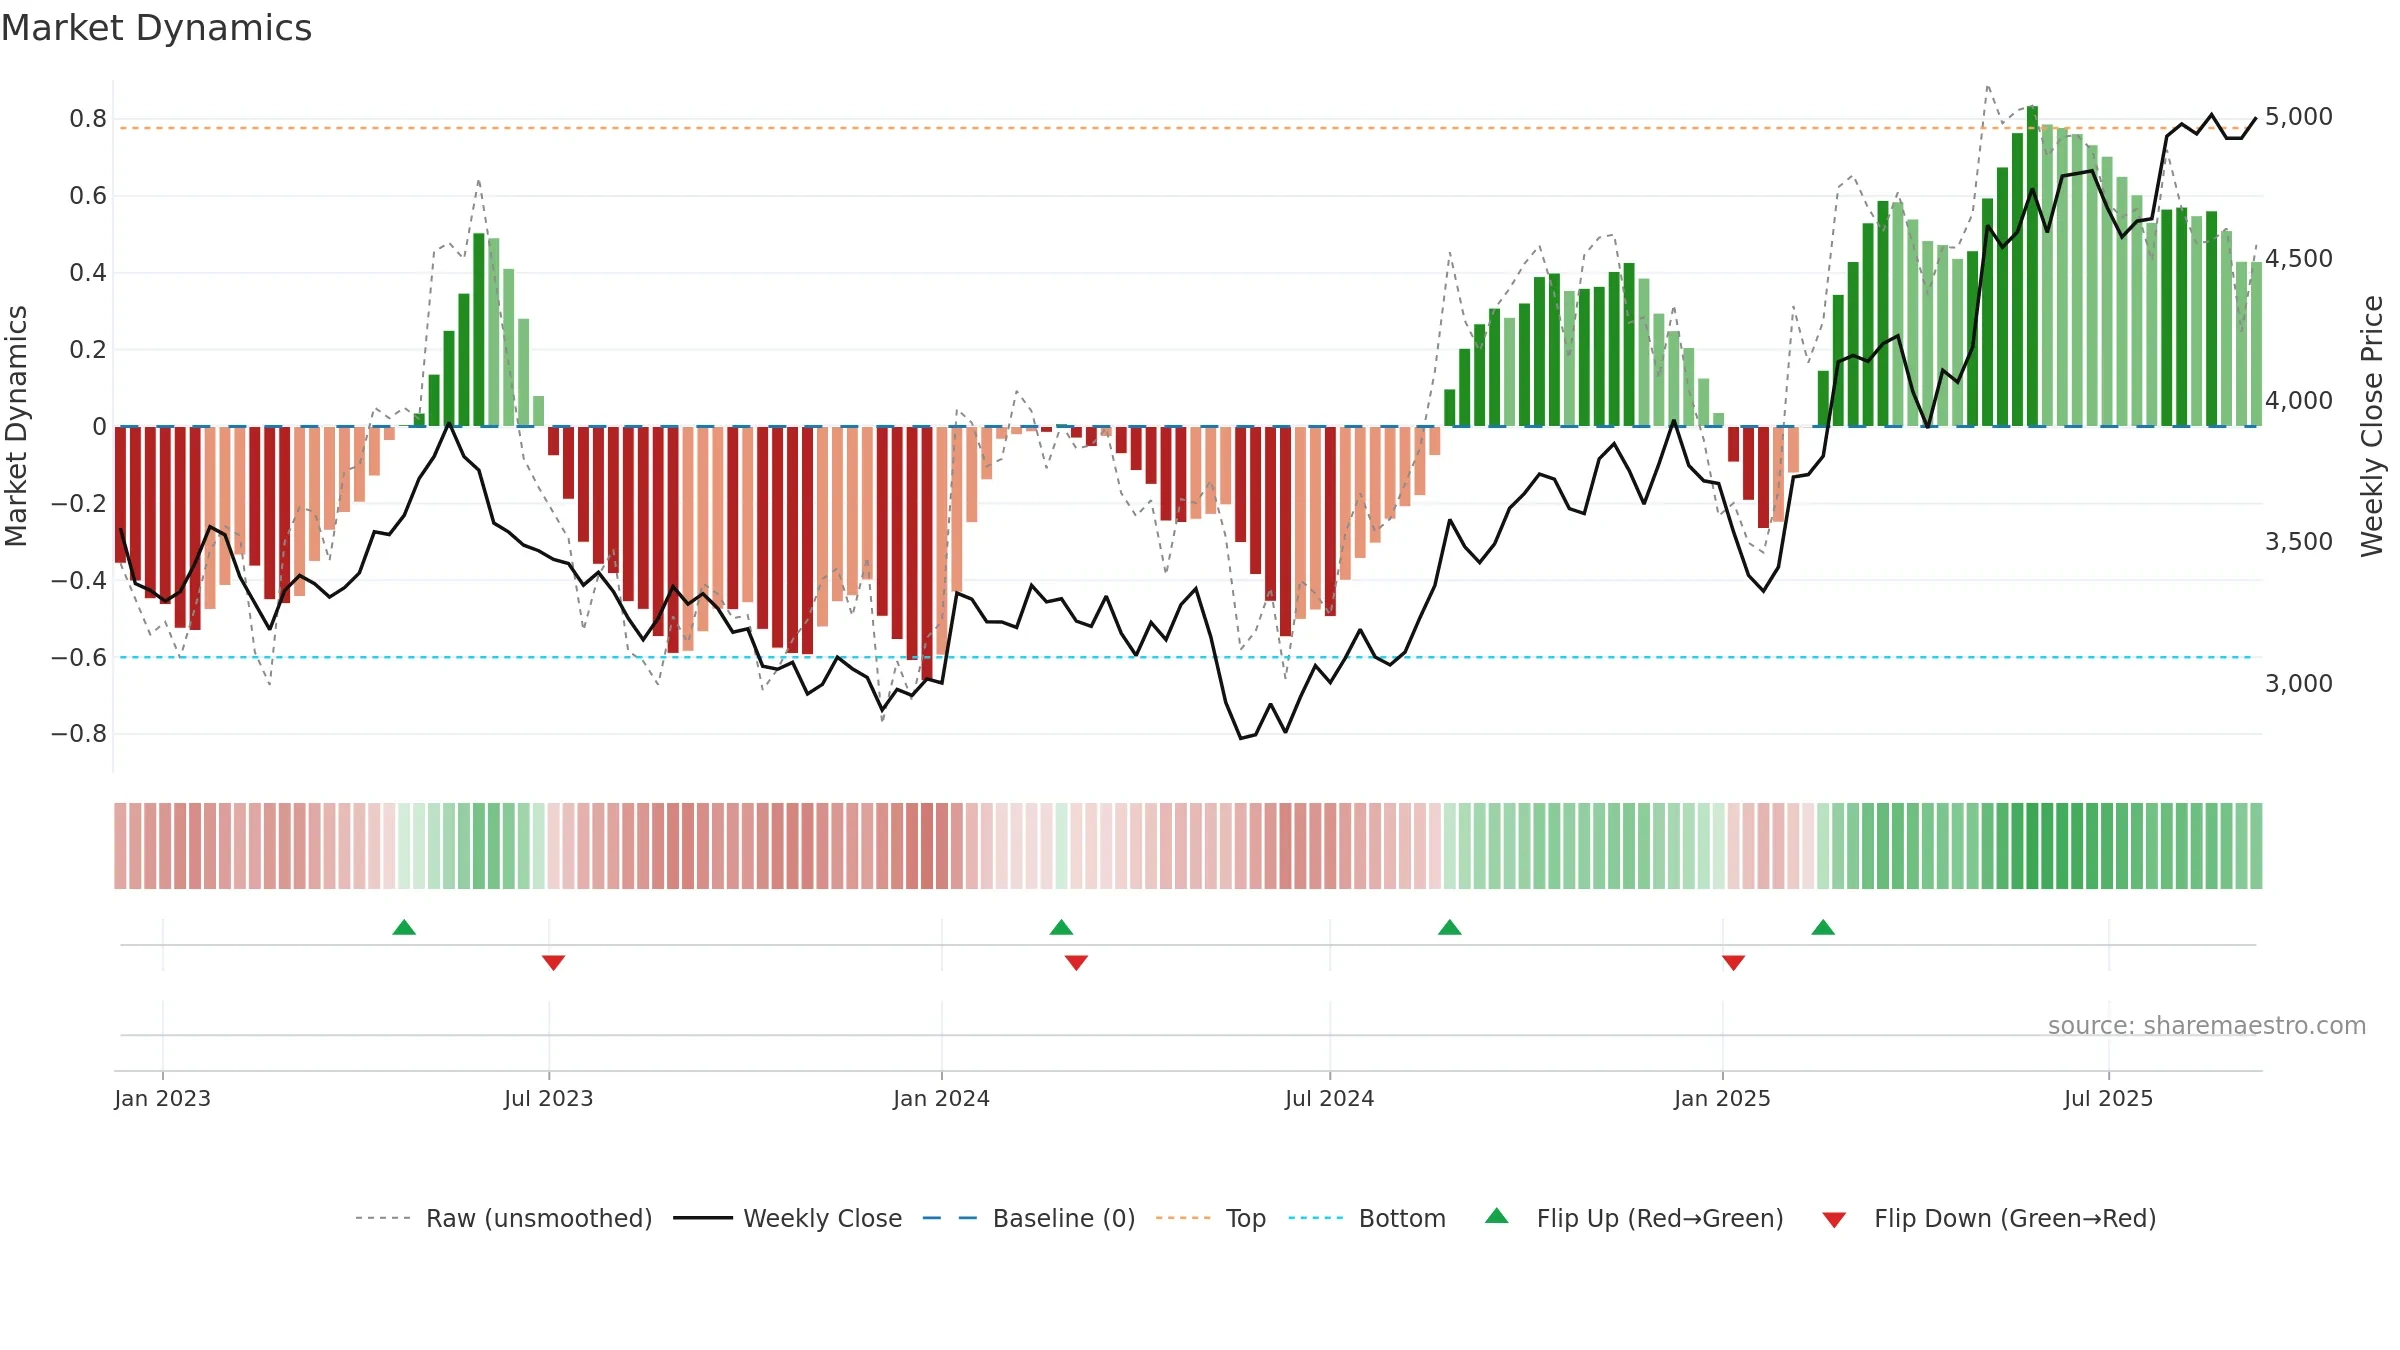Select the green flip-up marker after Jul 2024

click(1450, 928)
